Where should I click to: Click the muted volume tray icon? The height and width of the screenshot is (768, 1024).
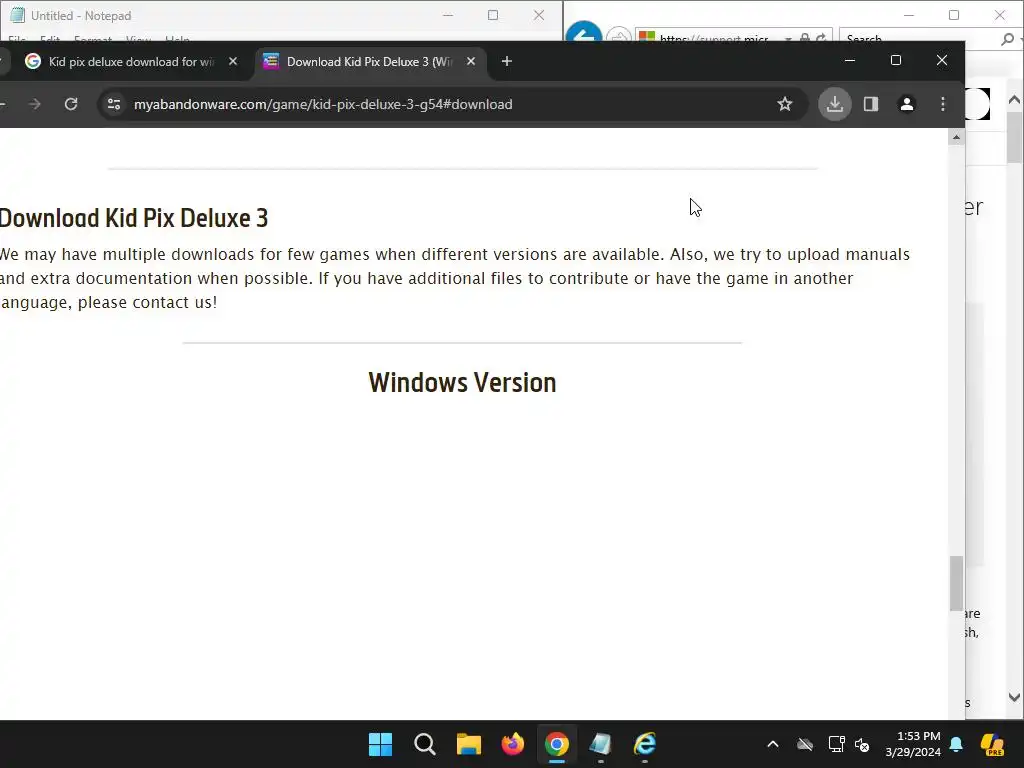tap(861, 744)
